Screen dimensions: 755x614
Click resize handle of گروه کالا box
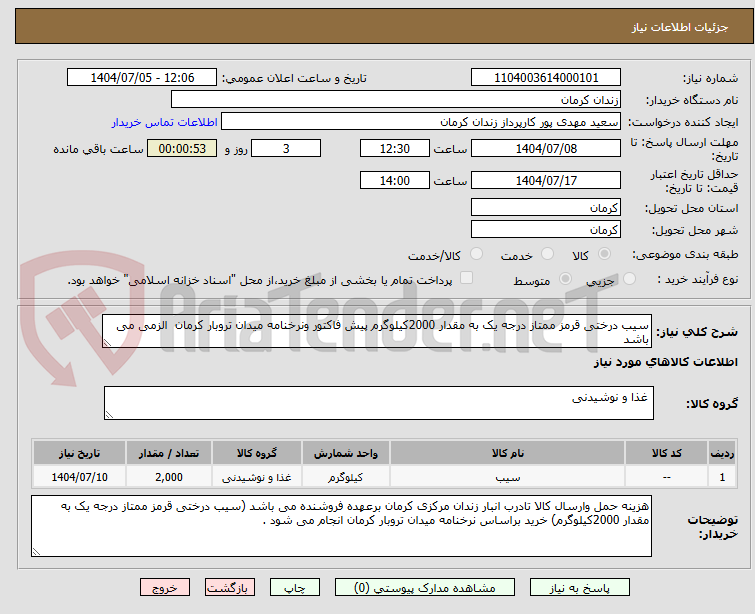pyautogui.click(x=109, y=415)
